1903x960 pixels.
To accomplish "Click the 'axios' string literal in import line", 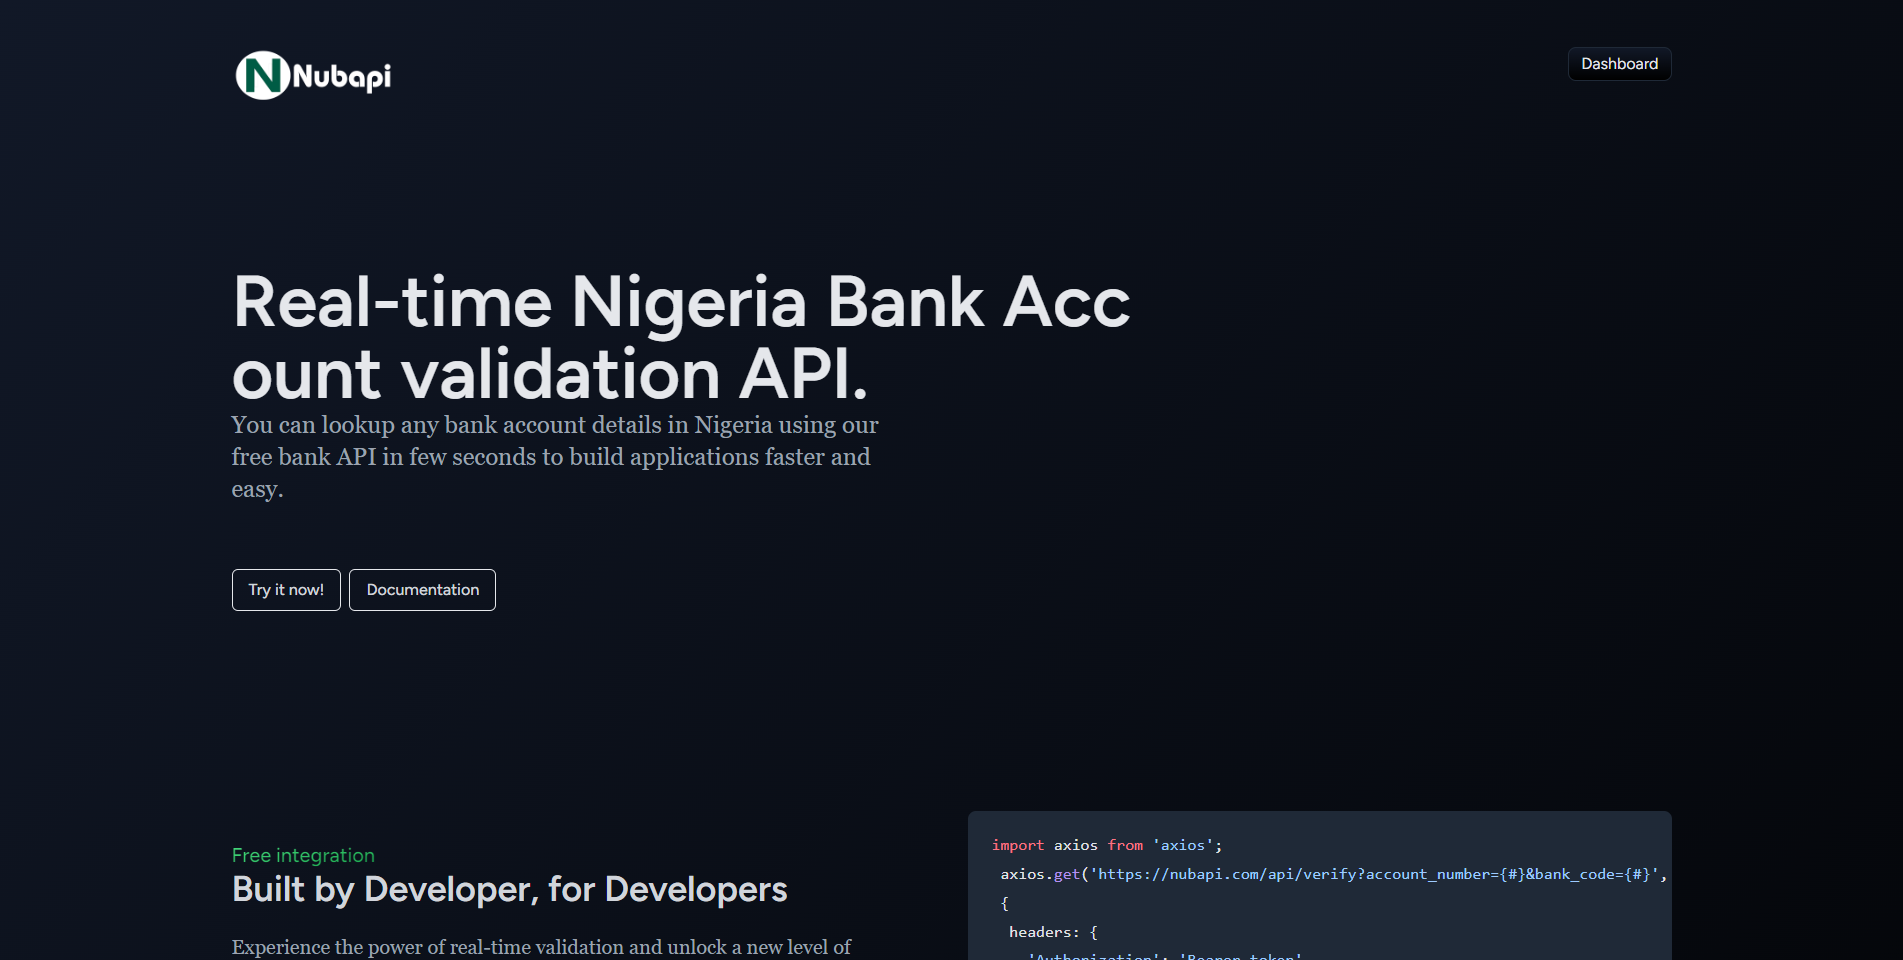I will pyautogui.click(x=1183, y=845).
